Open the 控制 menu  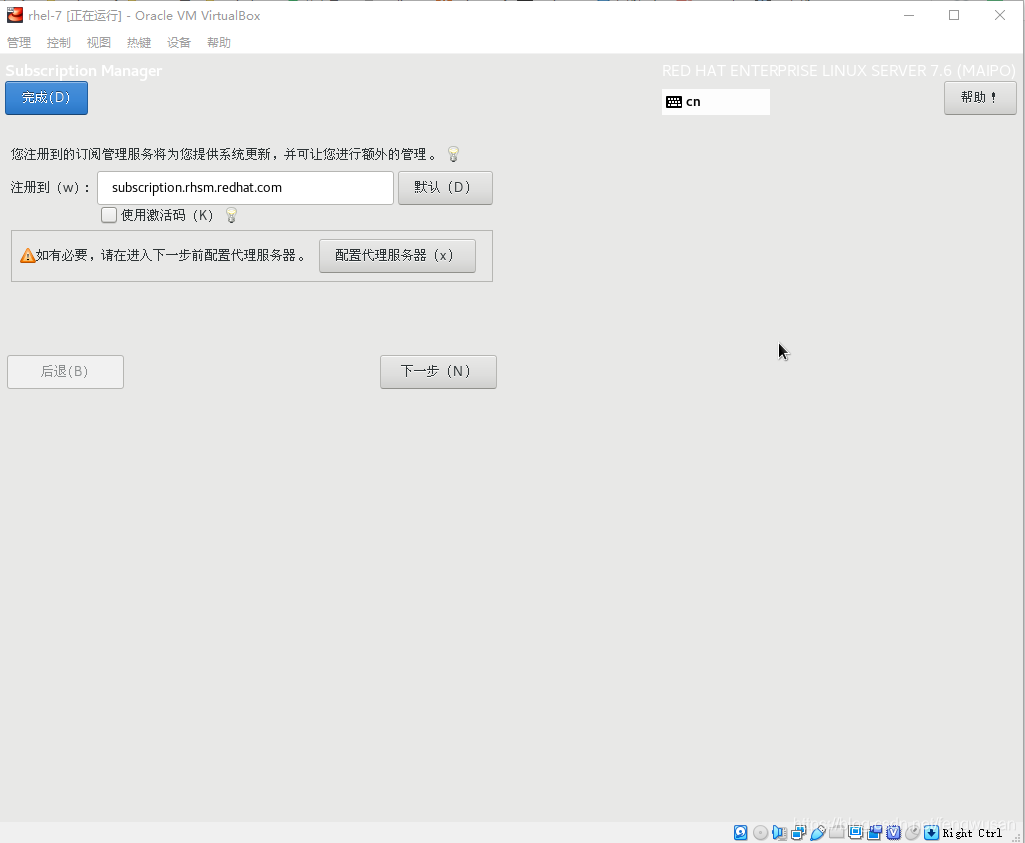coord(59,42)
